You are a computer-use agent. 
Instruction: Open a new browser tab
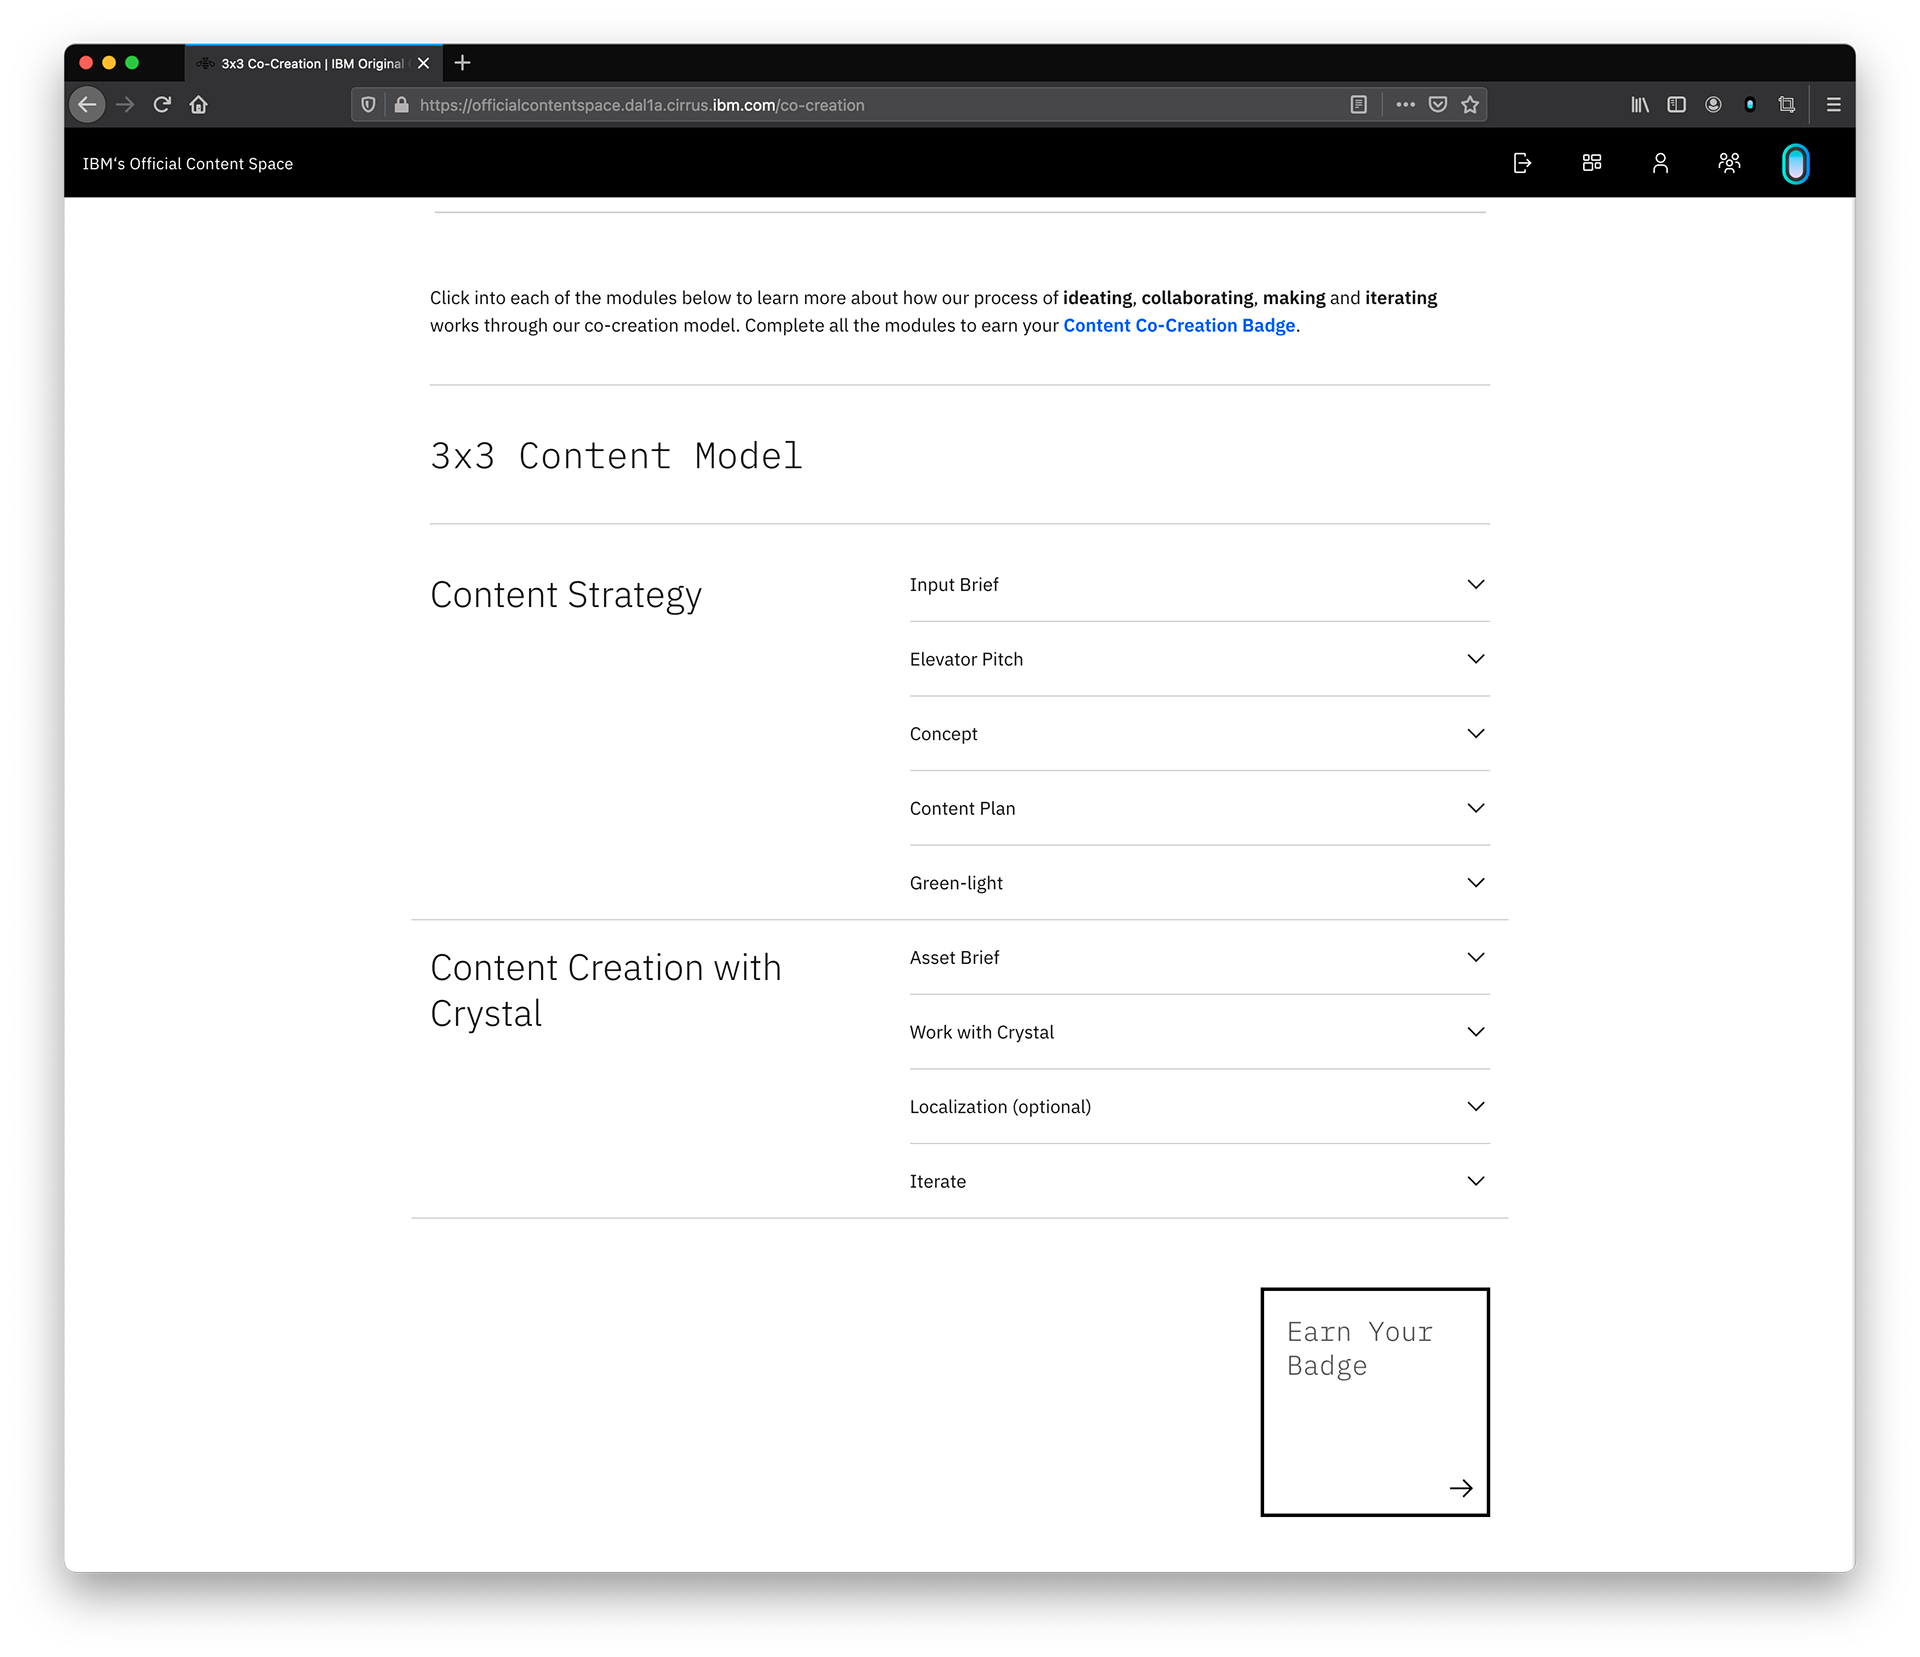click(462, 64)
